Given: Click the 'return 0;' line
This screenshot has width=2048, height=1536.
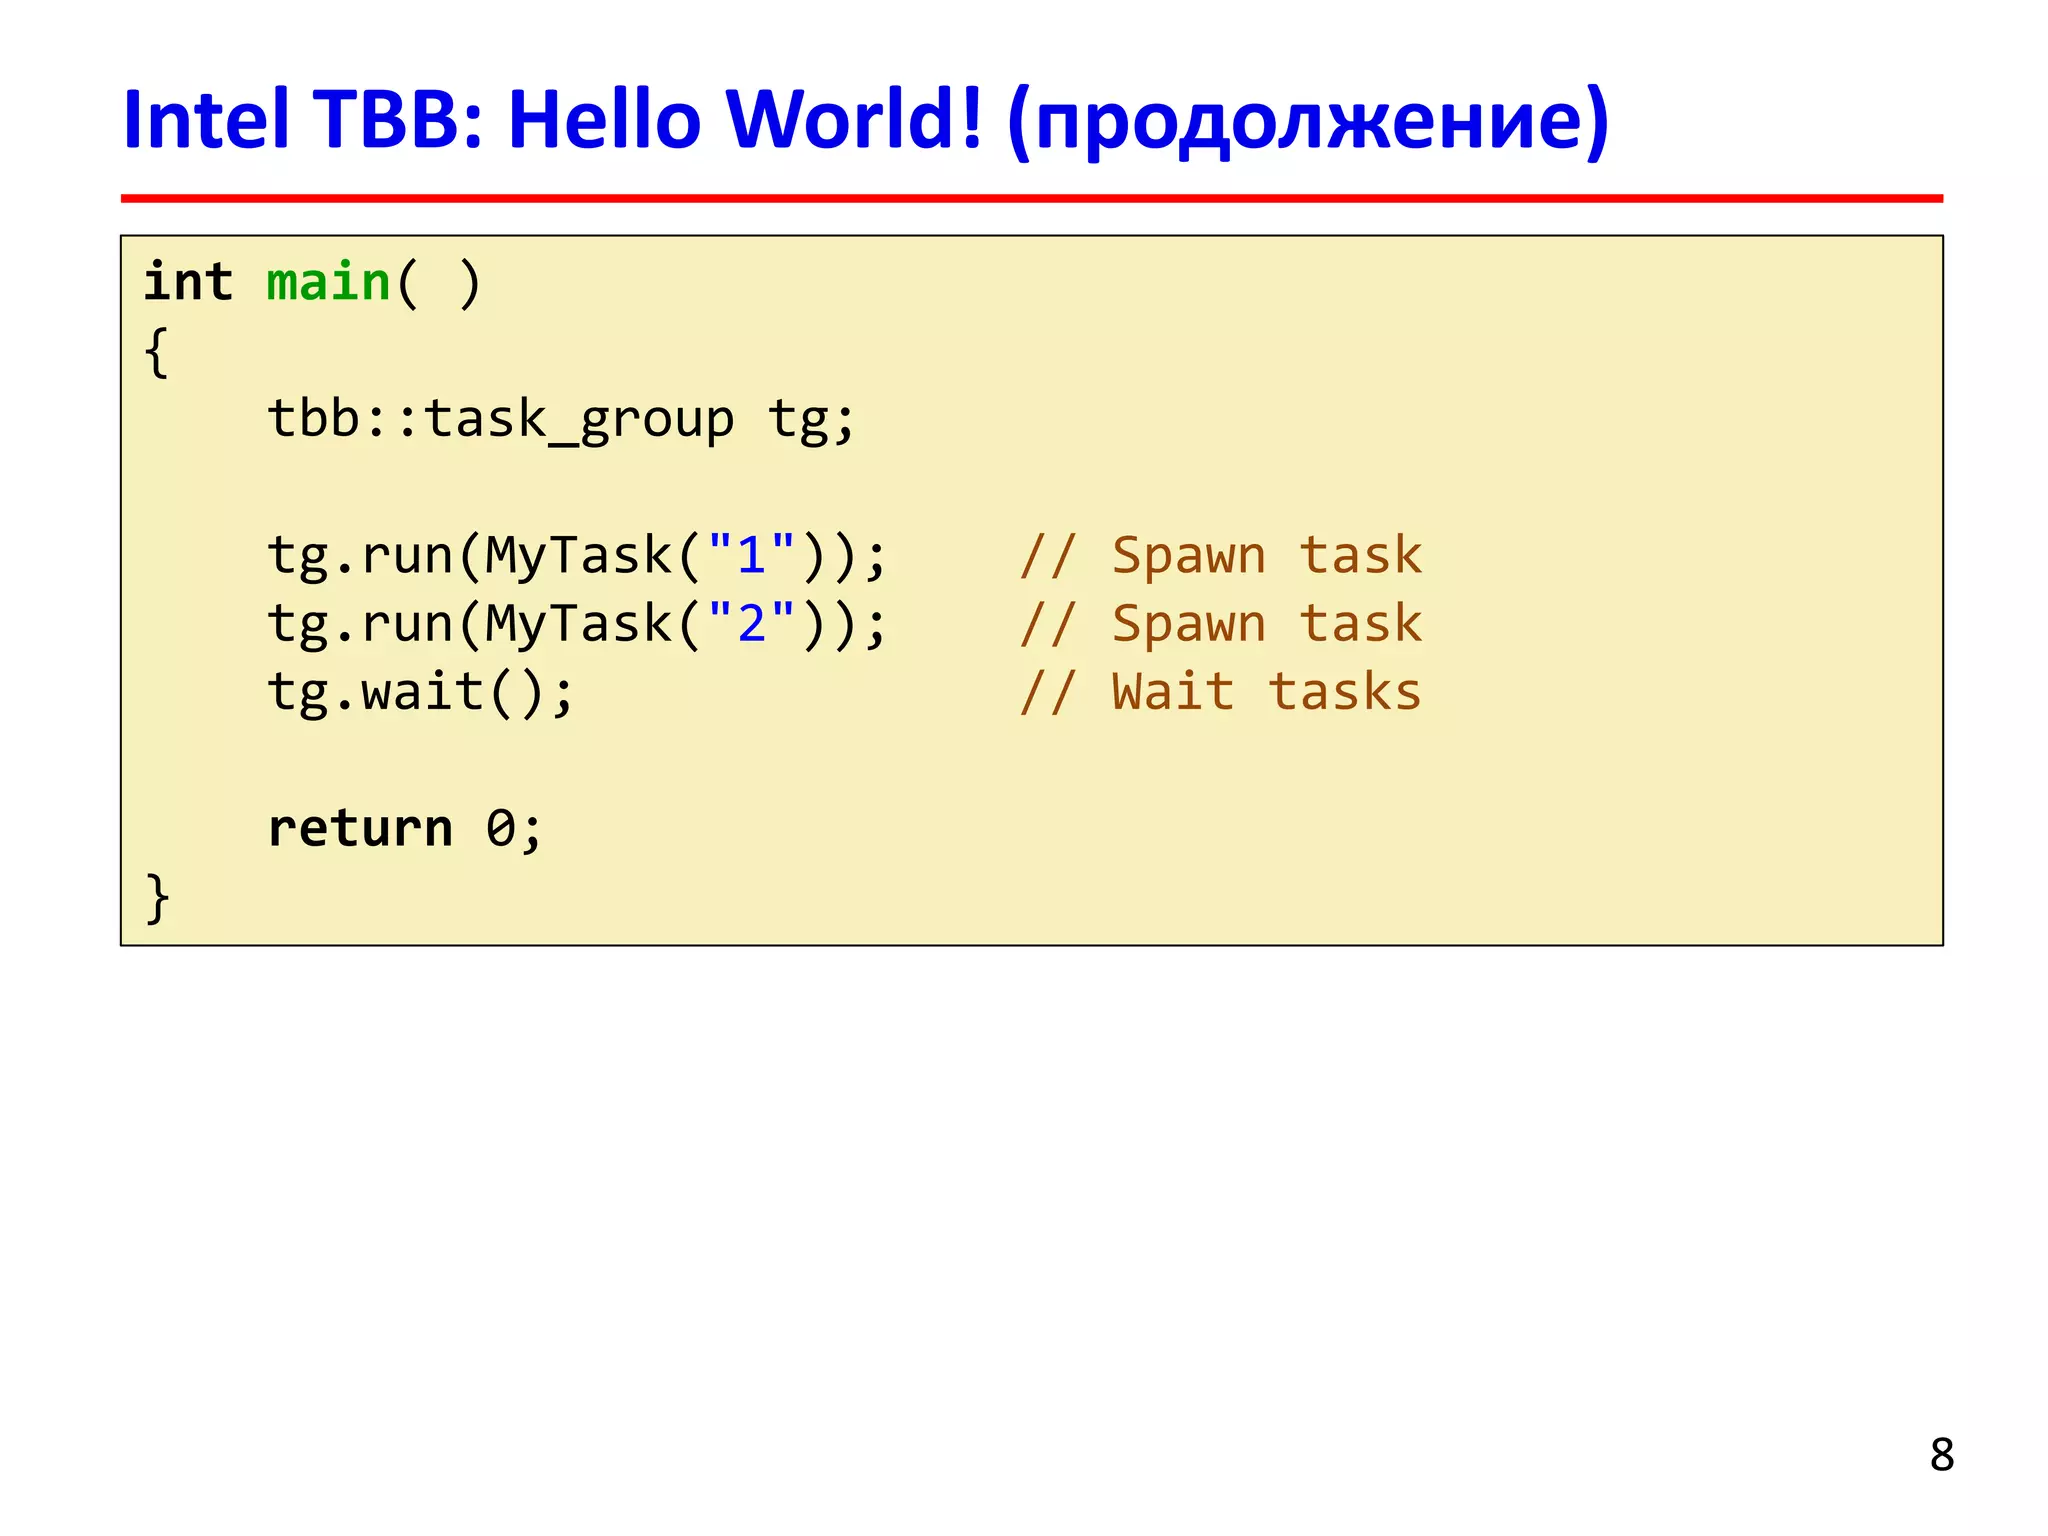Looking at the screenshot, I should coord(405,829).
